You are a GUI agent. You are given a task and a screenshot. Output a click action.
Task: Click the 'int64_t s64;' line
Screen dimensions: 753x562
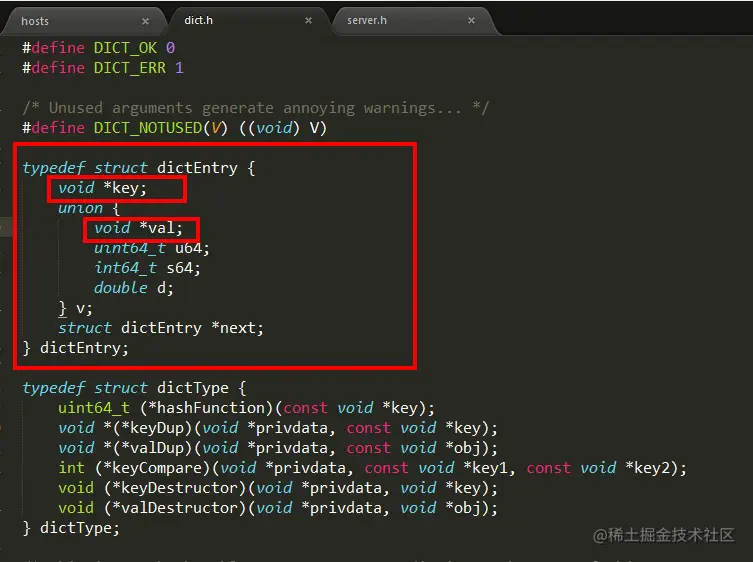click(147, 268)
